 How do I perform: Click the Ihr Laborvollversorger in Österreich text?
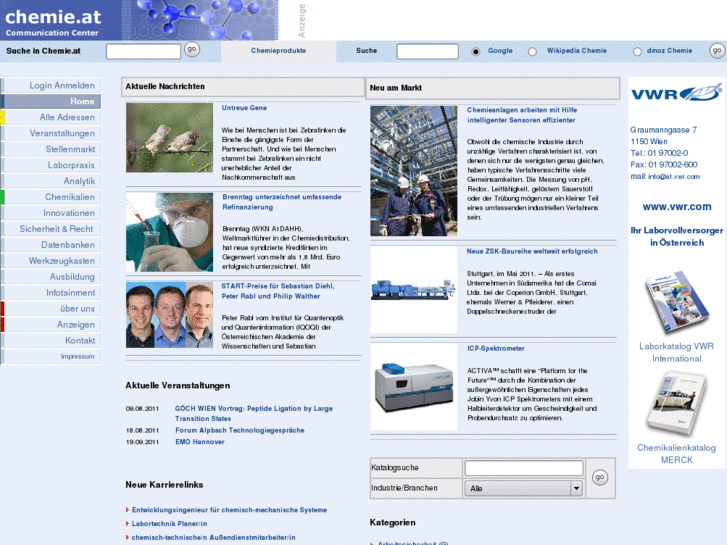click(x=676, y=237)
